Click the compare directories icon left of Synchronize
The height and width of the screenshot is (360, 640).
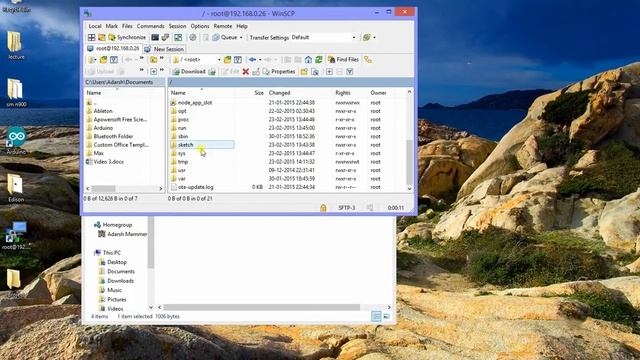pyautogui.click(x=102, y=38)
